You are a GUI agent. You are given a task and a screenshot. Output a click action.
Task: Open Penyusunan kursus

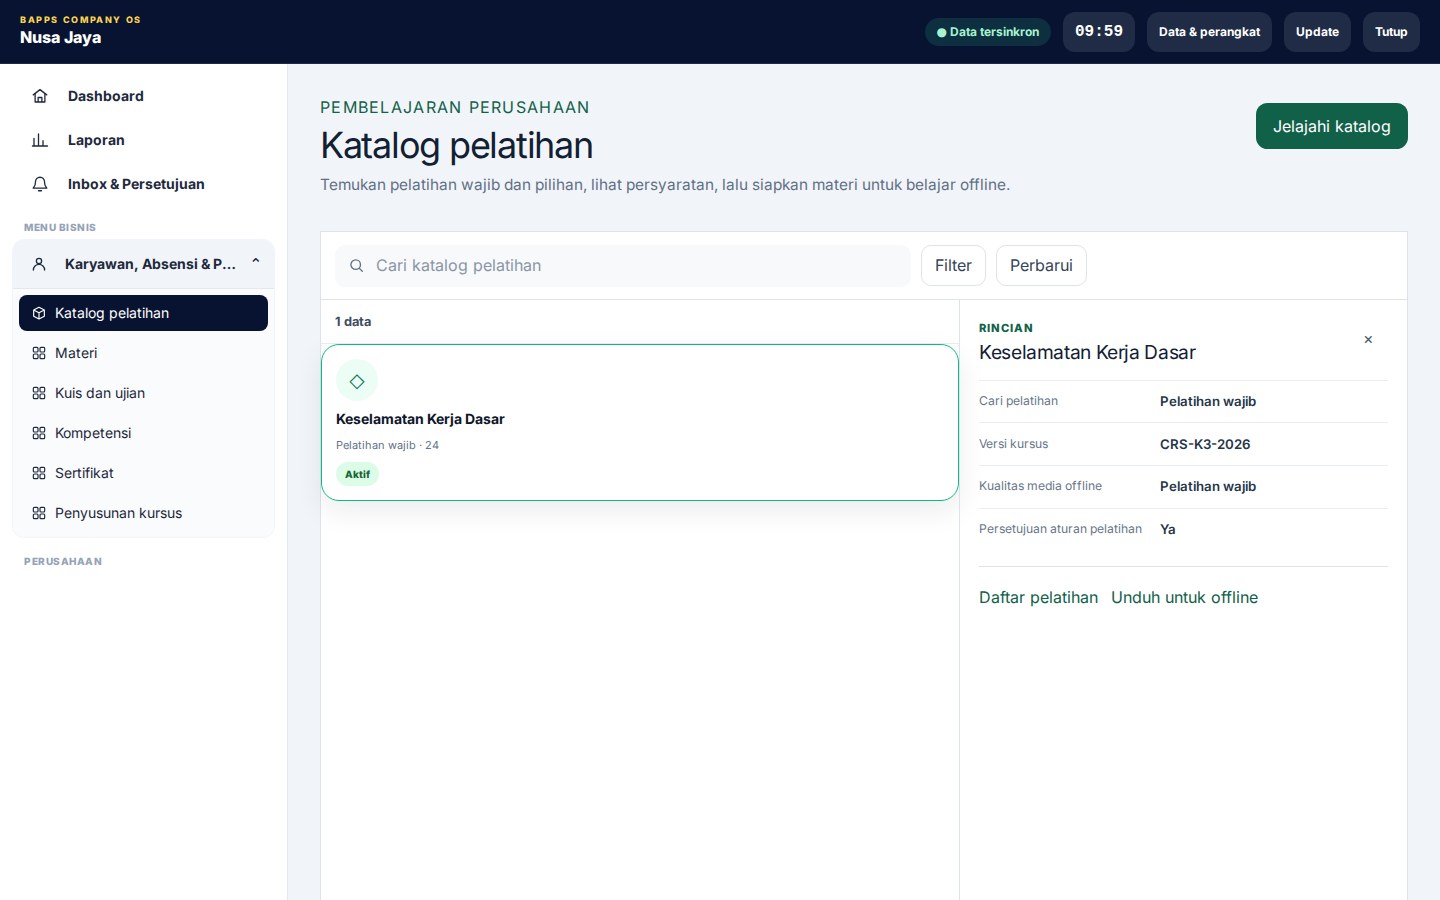tap(143, 513)
